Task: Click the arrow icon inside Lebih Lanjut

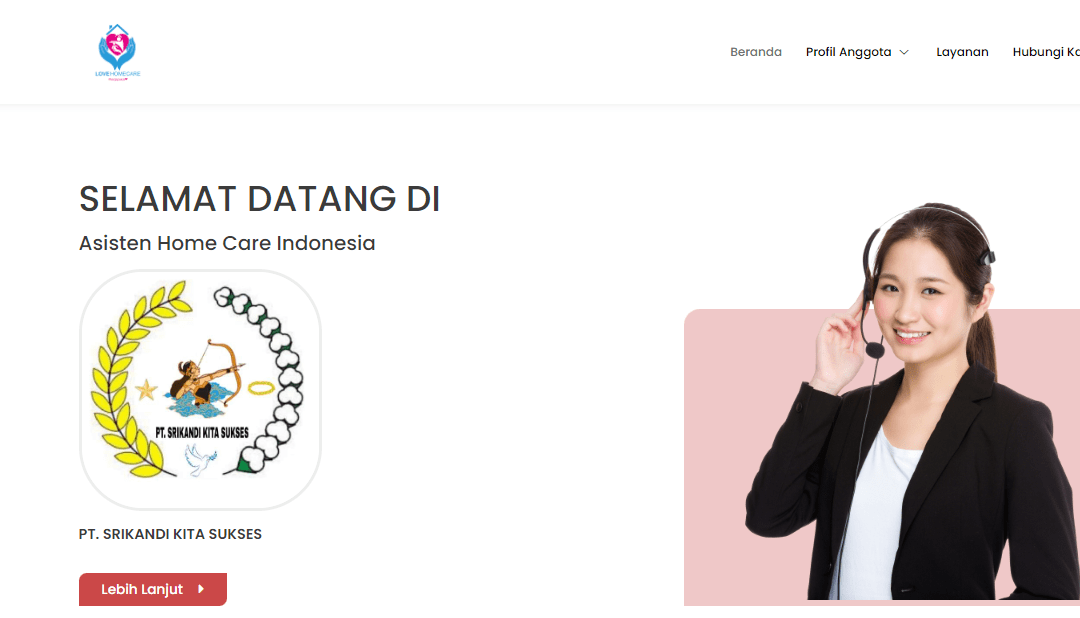Action: pos(201,589)
